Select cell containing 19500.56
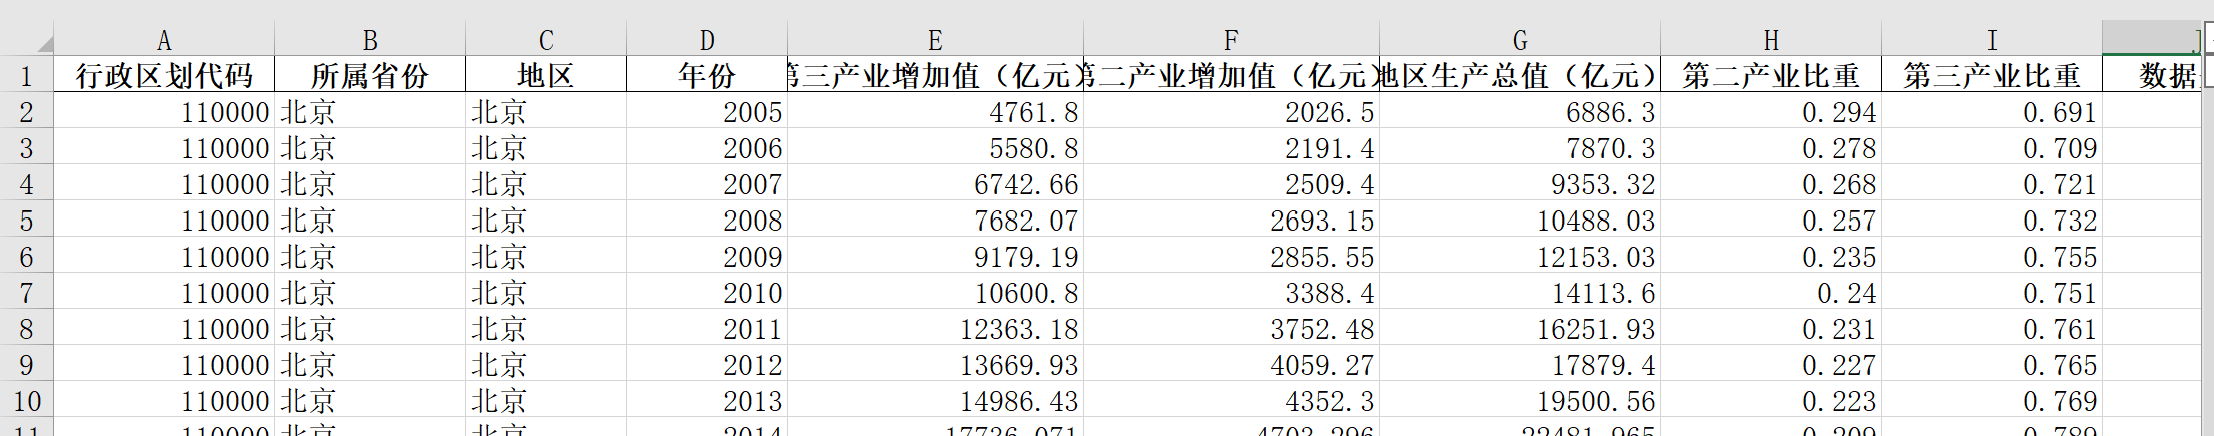2214x436 pixels. click(1520, 401)
